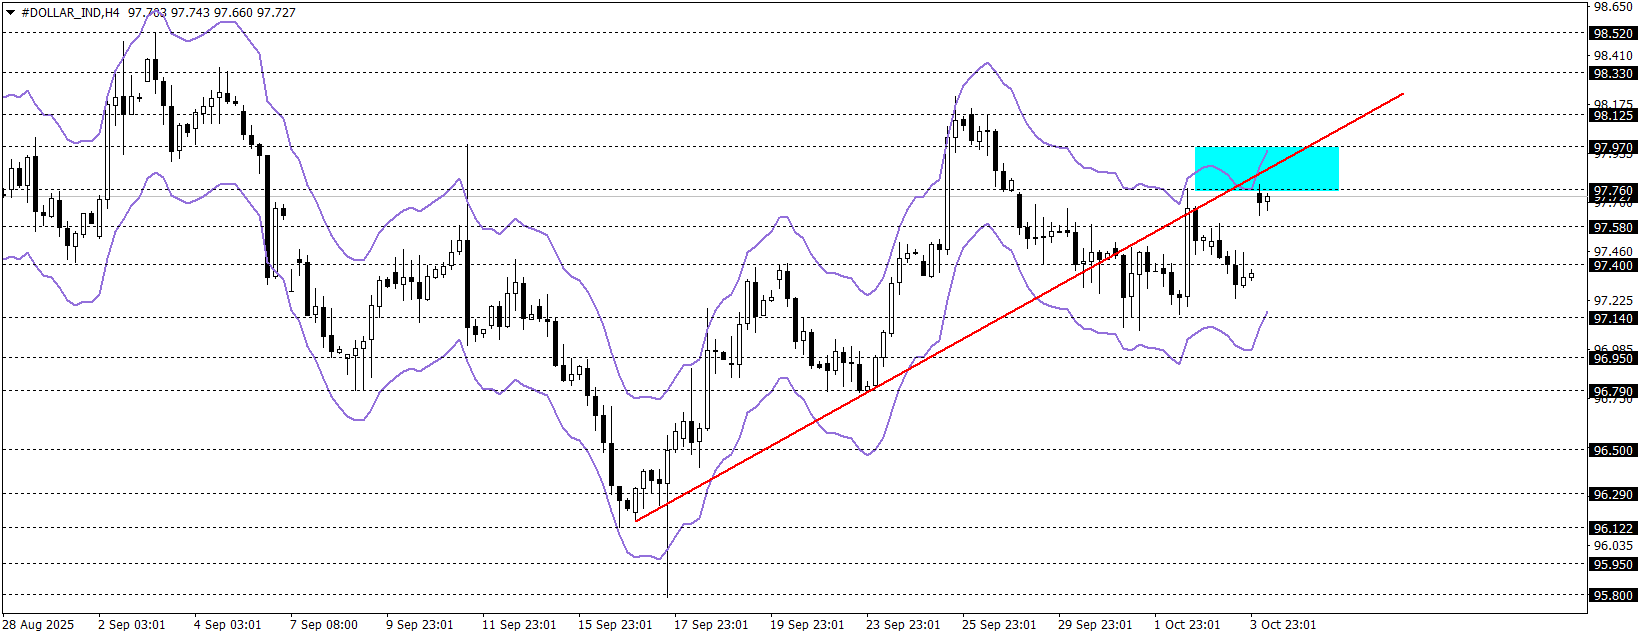Select the 95.950 price level label
The width and height of the screenshot is (1644, 637).
[x=1613, y=564]
